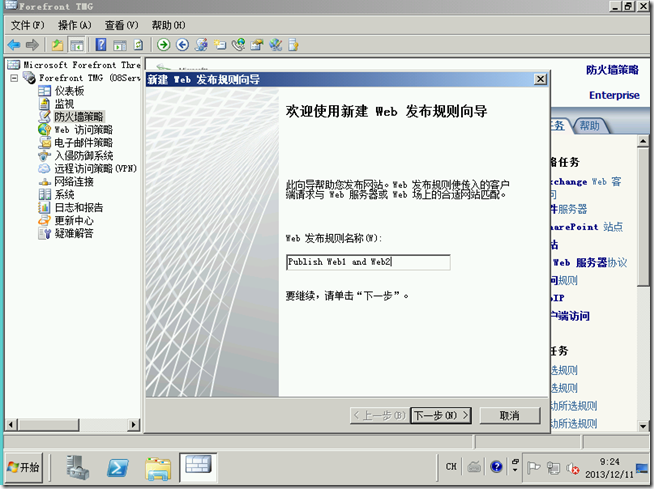Switch to the 帮助 tab in task pane

pyautogui.click(x=589, y=126)
